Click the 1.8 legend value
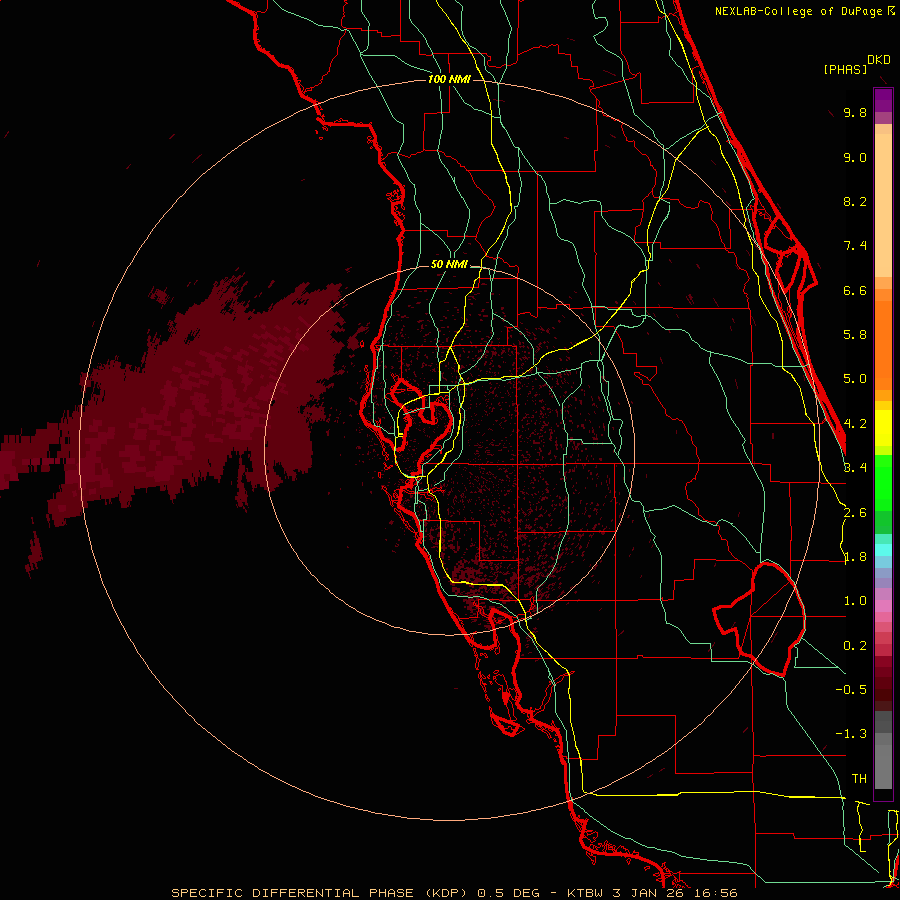 click(x=855, y=557)
